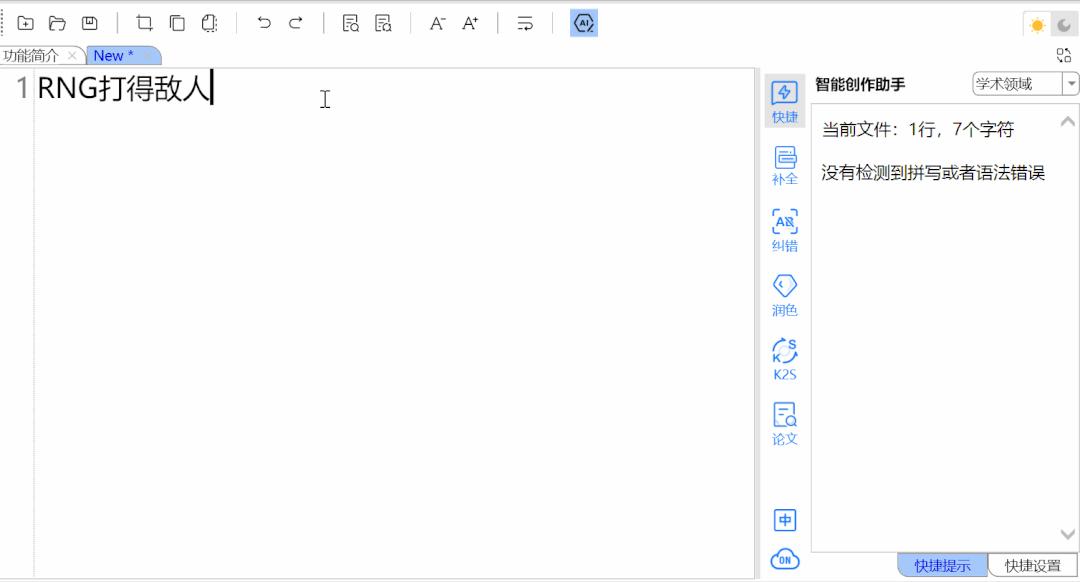Open the 润色 polishing tool
This screenshot has width=1080, height=582.
pos(785,295)
